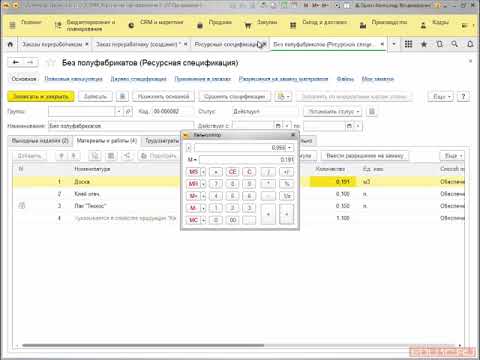Open the Установить статус dropdown
The width and height of the screenshot is (480, 360).
[x=332, y=111]
